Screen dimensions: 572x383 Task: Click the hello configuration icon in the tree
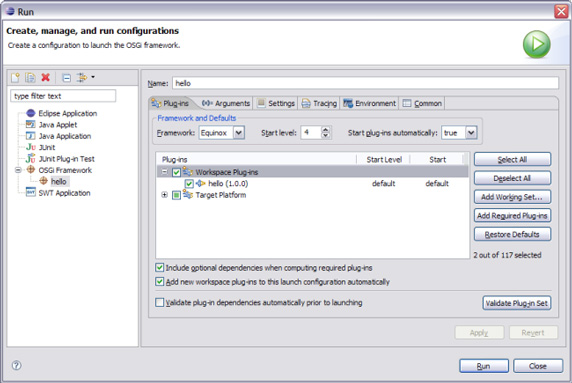tap(43, 181)
